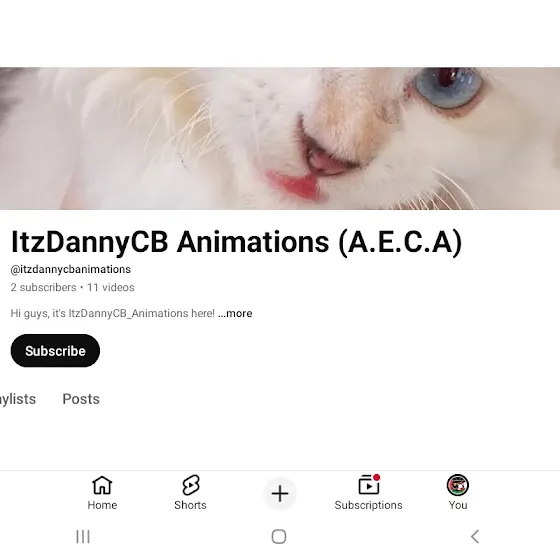
Task: Click the cat banner image
Action: 280,138
